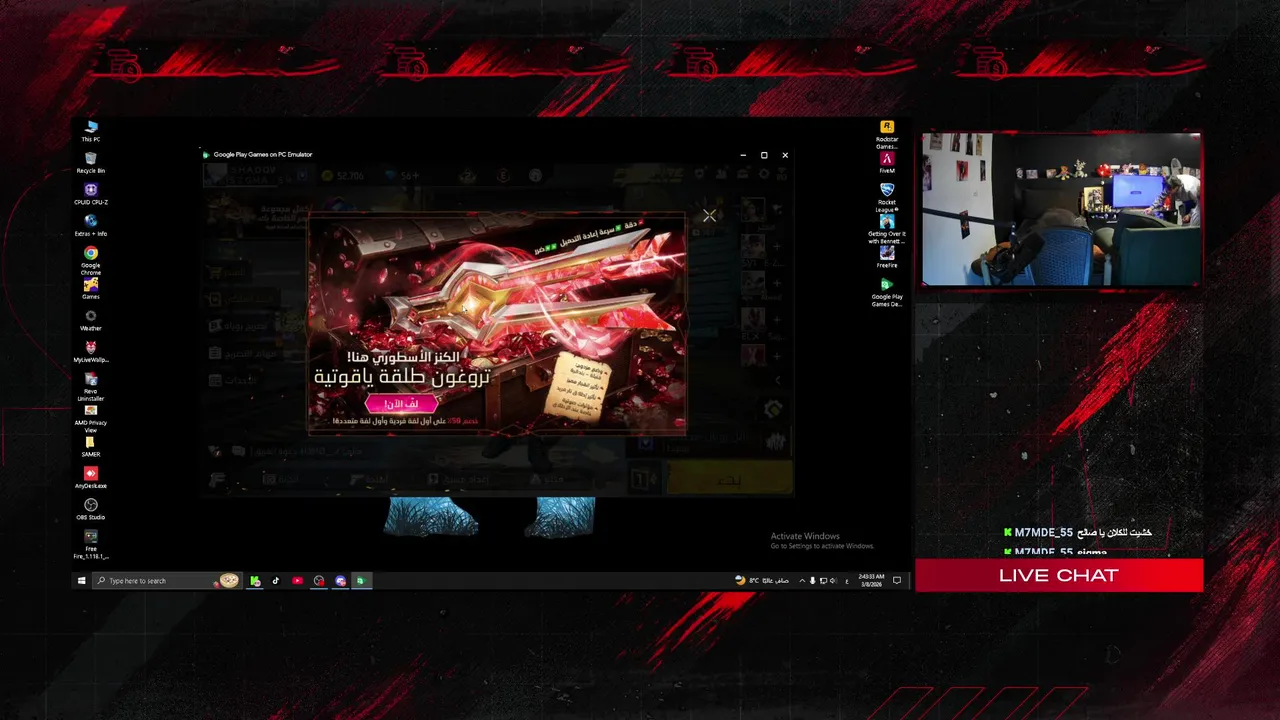Click the M7MDE_55 chat username
This screenshot has height=720, width=1280.
coord(1046,533)
